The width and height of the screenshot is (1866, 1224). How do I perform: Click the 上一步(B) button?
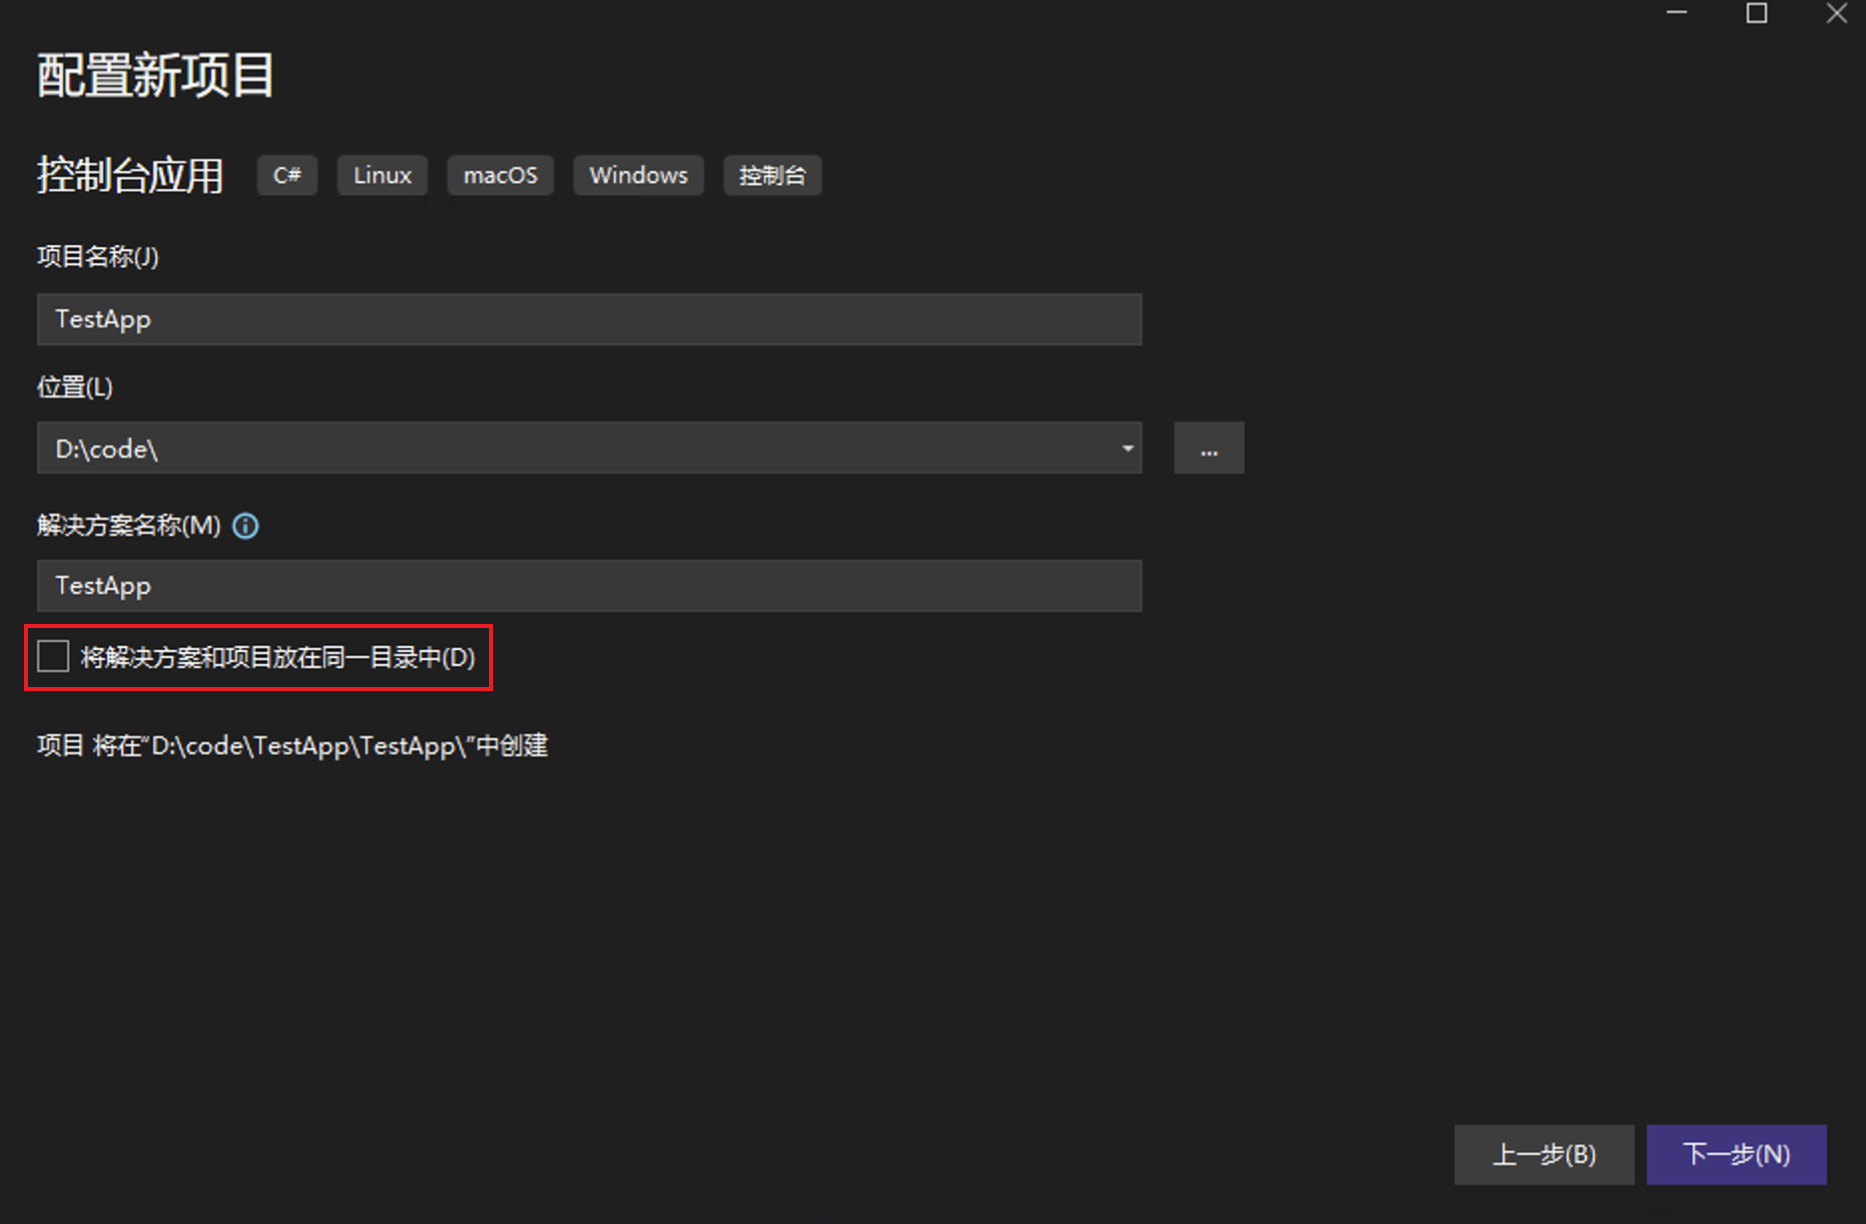pyautogui.click(x=1544, y=1154)
